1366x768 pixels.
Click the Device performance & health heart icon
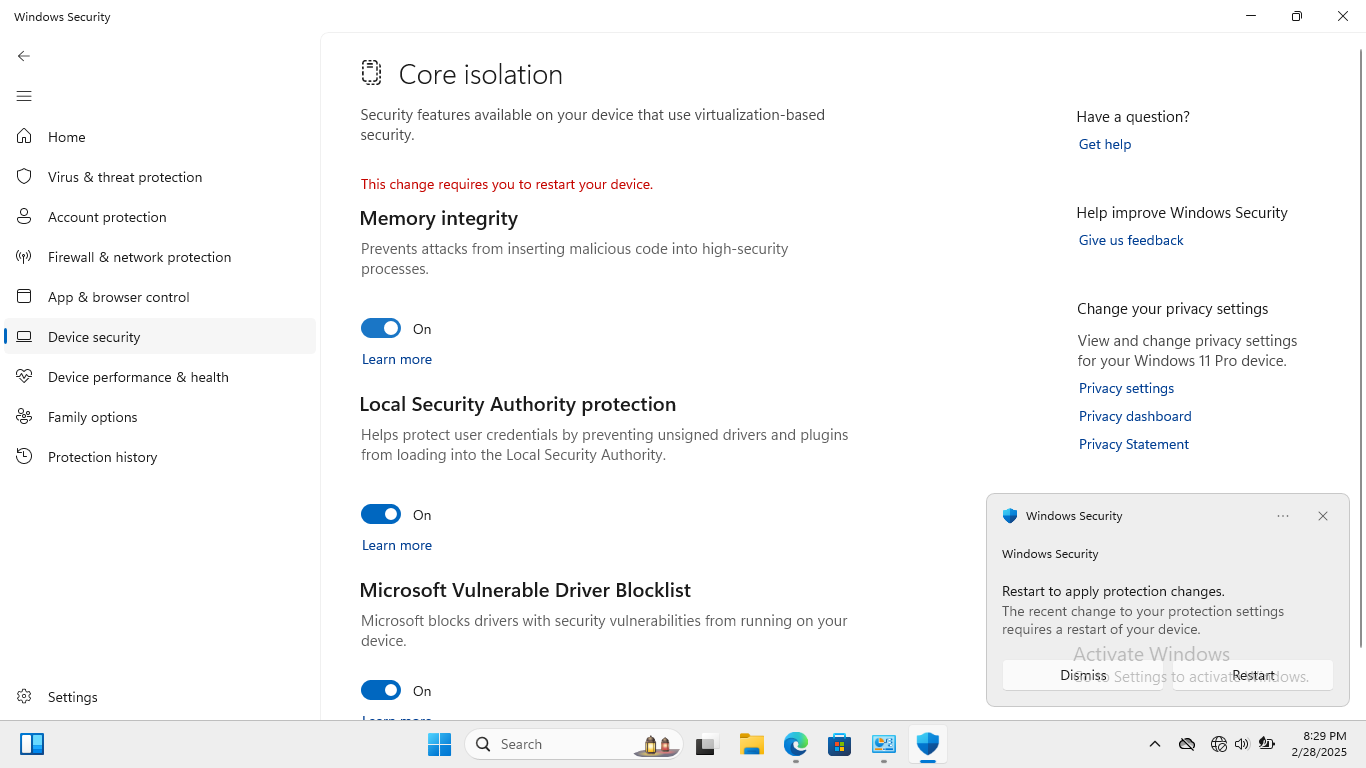click(24, 377)
